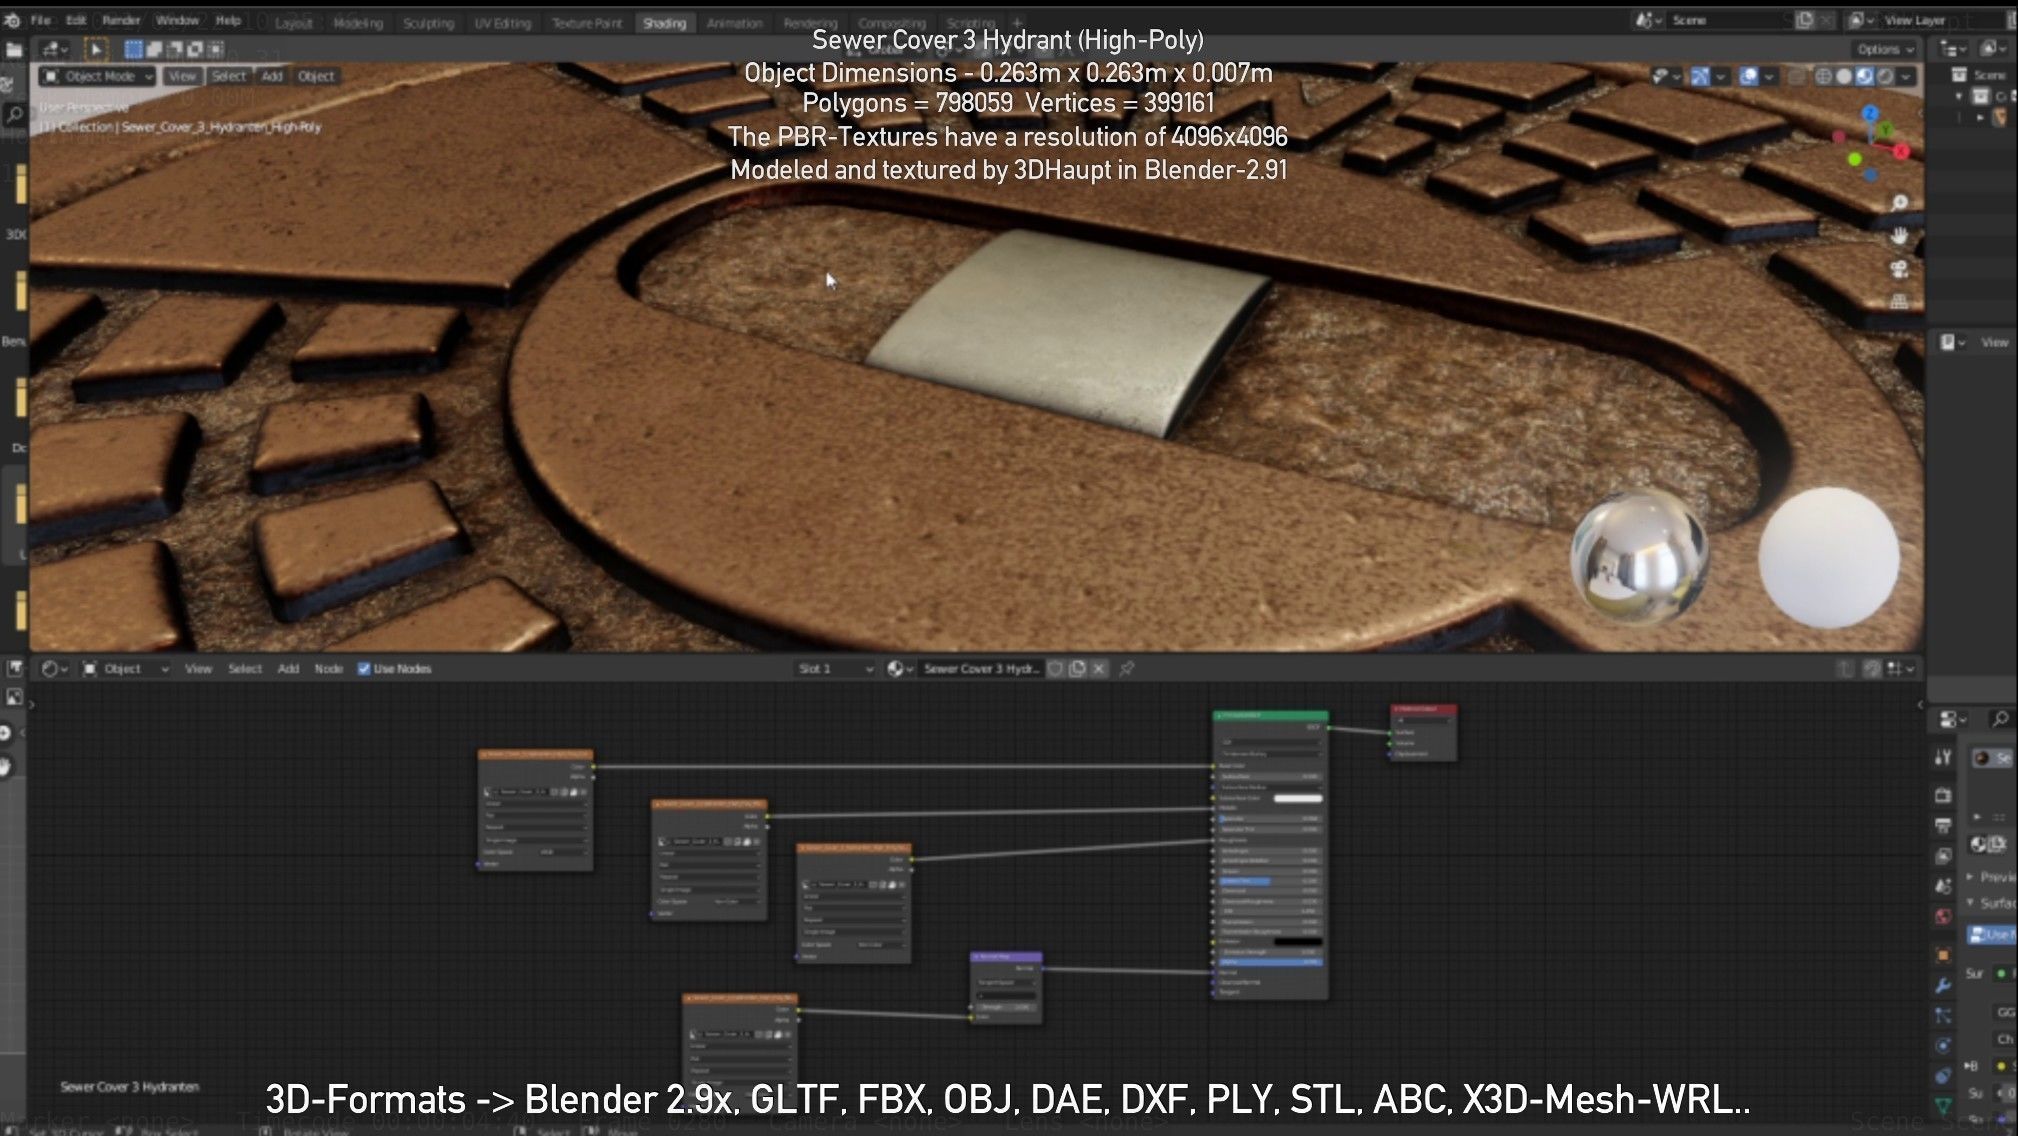Image resolution: width=2018 pixels, height=1136 pixels.
Task: Switch to the Layout workspace tab
Action: tap(293, 23)
